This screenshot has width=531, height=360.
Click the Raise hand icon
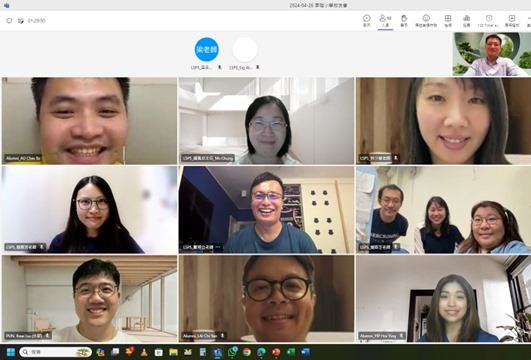(x=404, y=21)
